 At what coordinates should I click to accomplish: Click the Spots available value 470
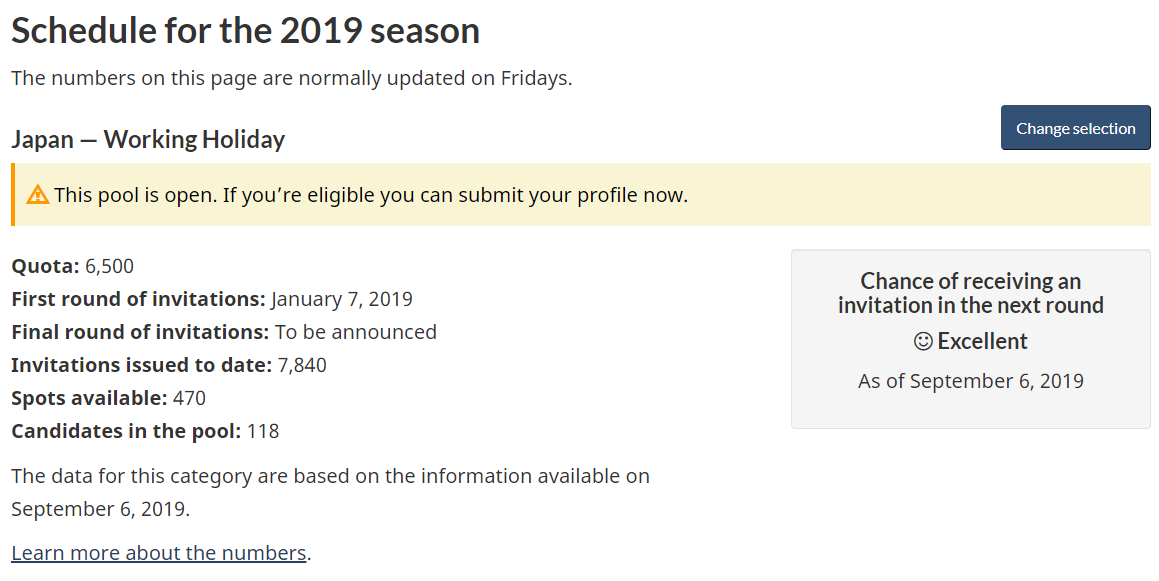[x=189, y=398]
